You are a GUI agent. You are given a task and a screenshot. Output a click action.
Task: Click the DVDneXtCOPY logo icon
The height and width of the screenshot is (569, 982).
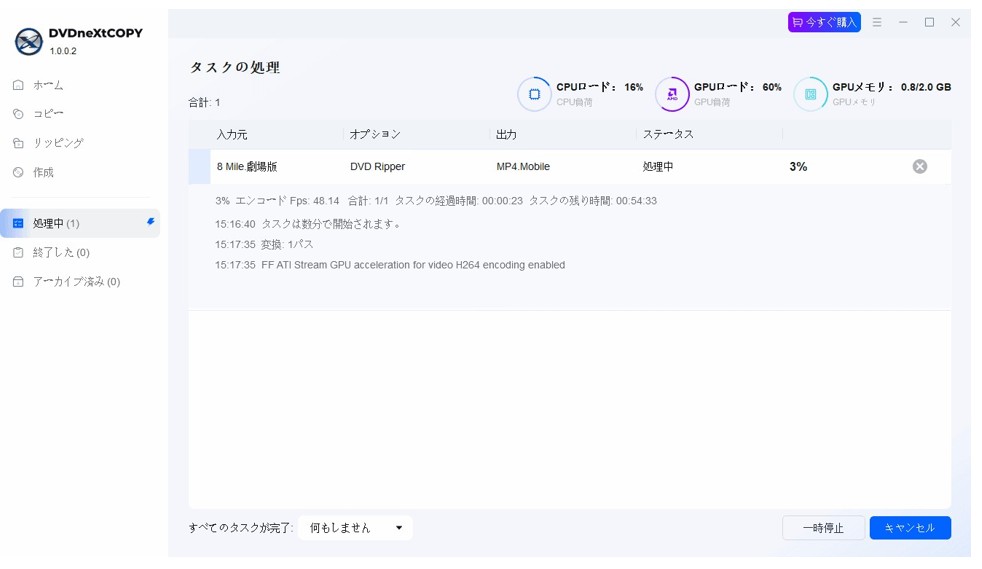pos(29,41)
